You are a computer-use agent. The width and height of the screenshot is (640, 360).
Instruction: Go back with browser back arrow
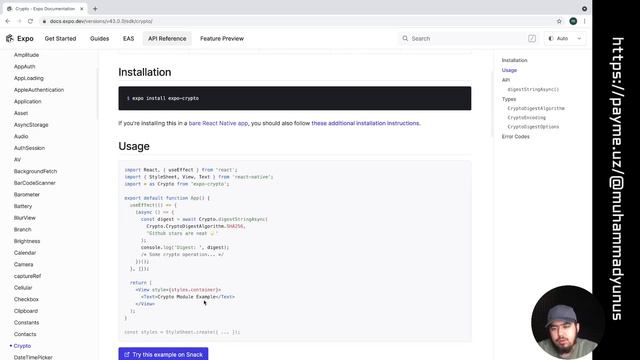coord(8,21)
